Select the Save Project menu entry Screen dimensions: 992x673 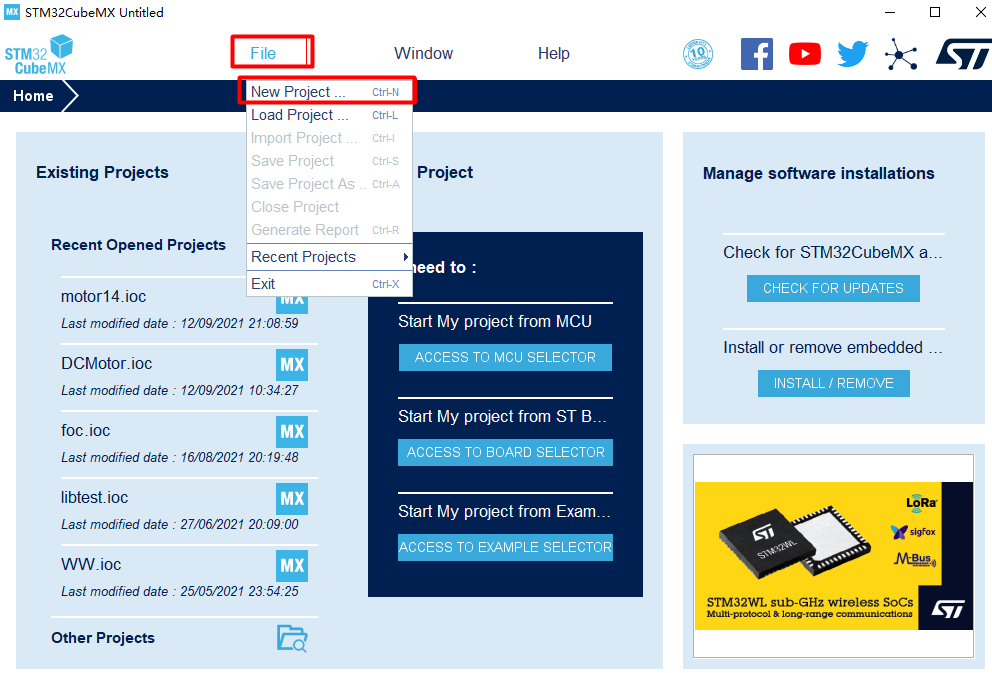pos(330,161)
